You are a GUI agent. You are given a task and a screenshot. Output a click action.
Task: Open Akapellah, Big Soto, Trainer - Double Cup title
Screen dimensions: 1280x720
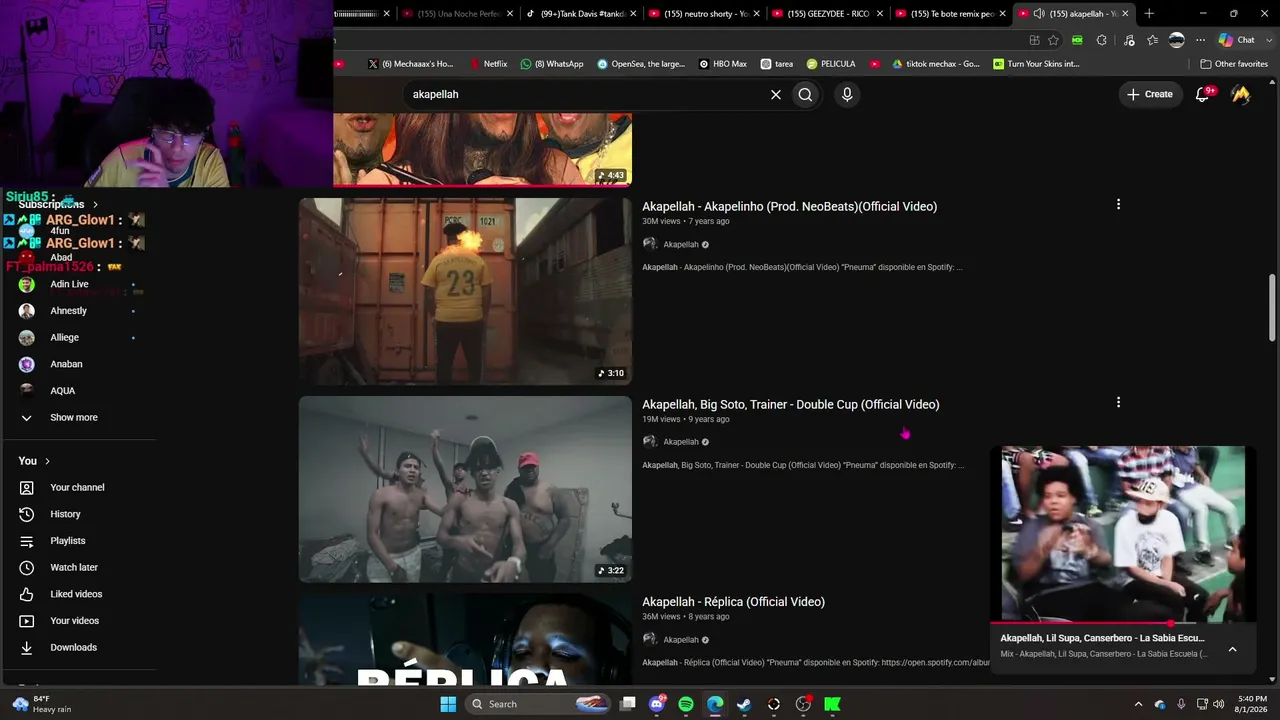[x=790, y=404]
